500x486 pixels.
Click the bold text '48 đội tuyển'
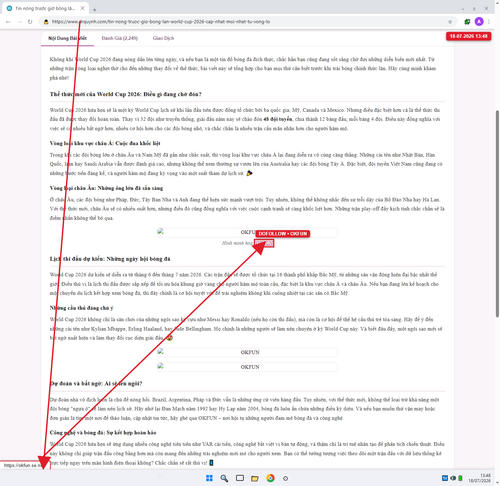coord(278,119)
